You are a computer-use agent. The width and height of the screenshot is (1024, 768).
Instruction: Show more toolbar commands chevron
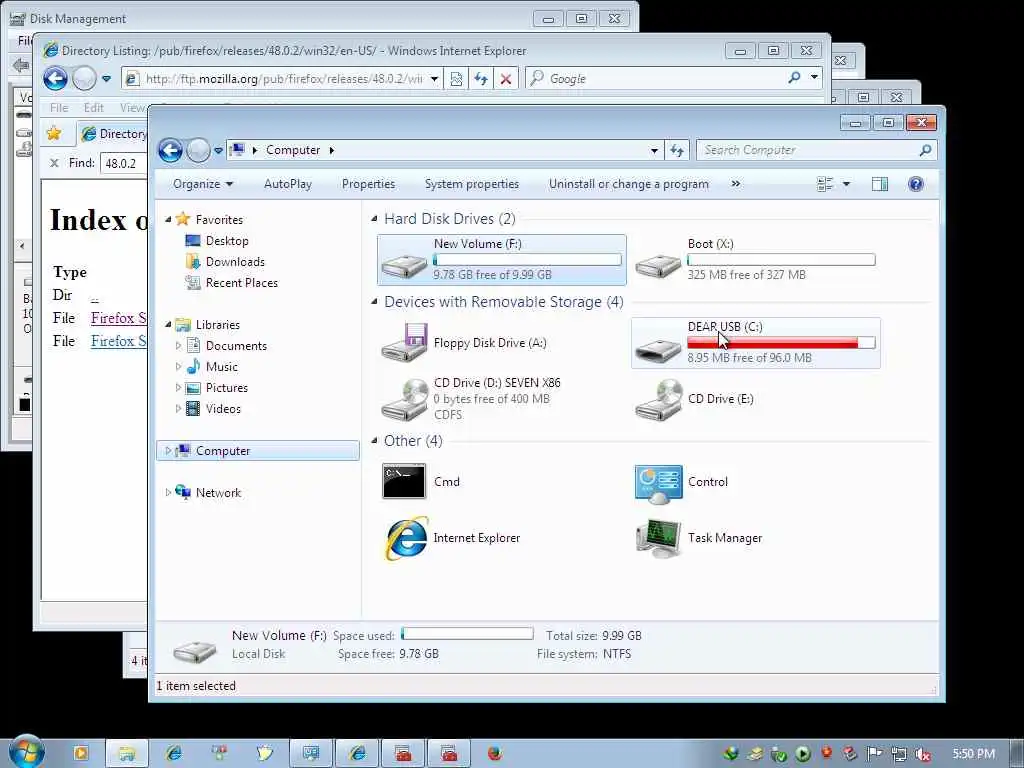tap(736, 184)
